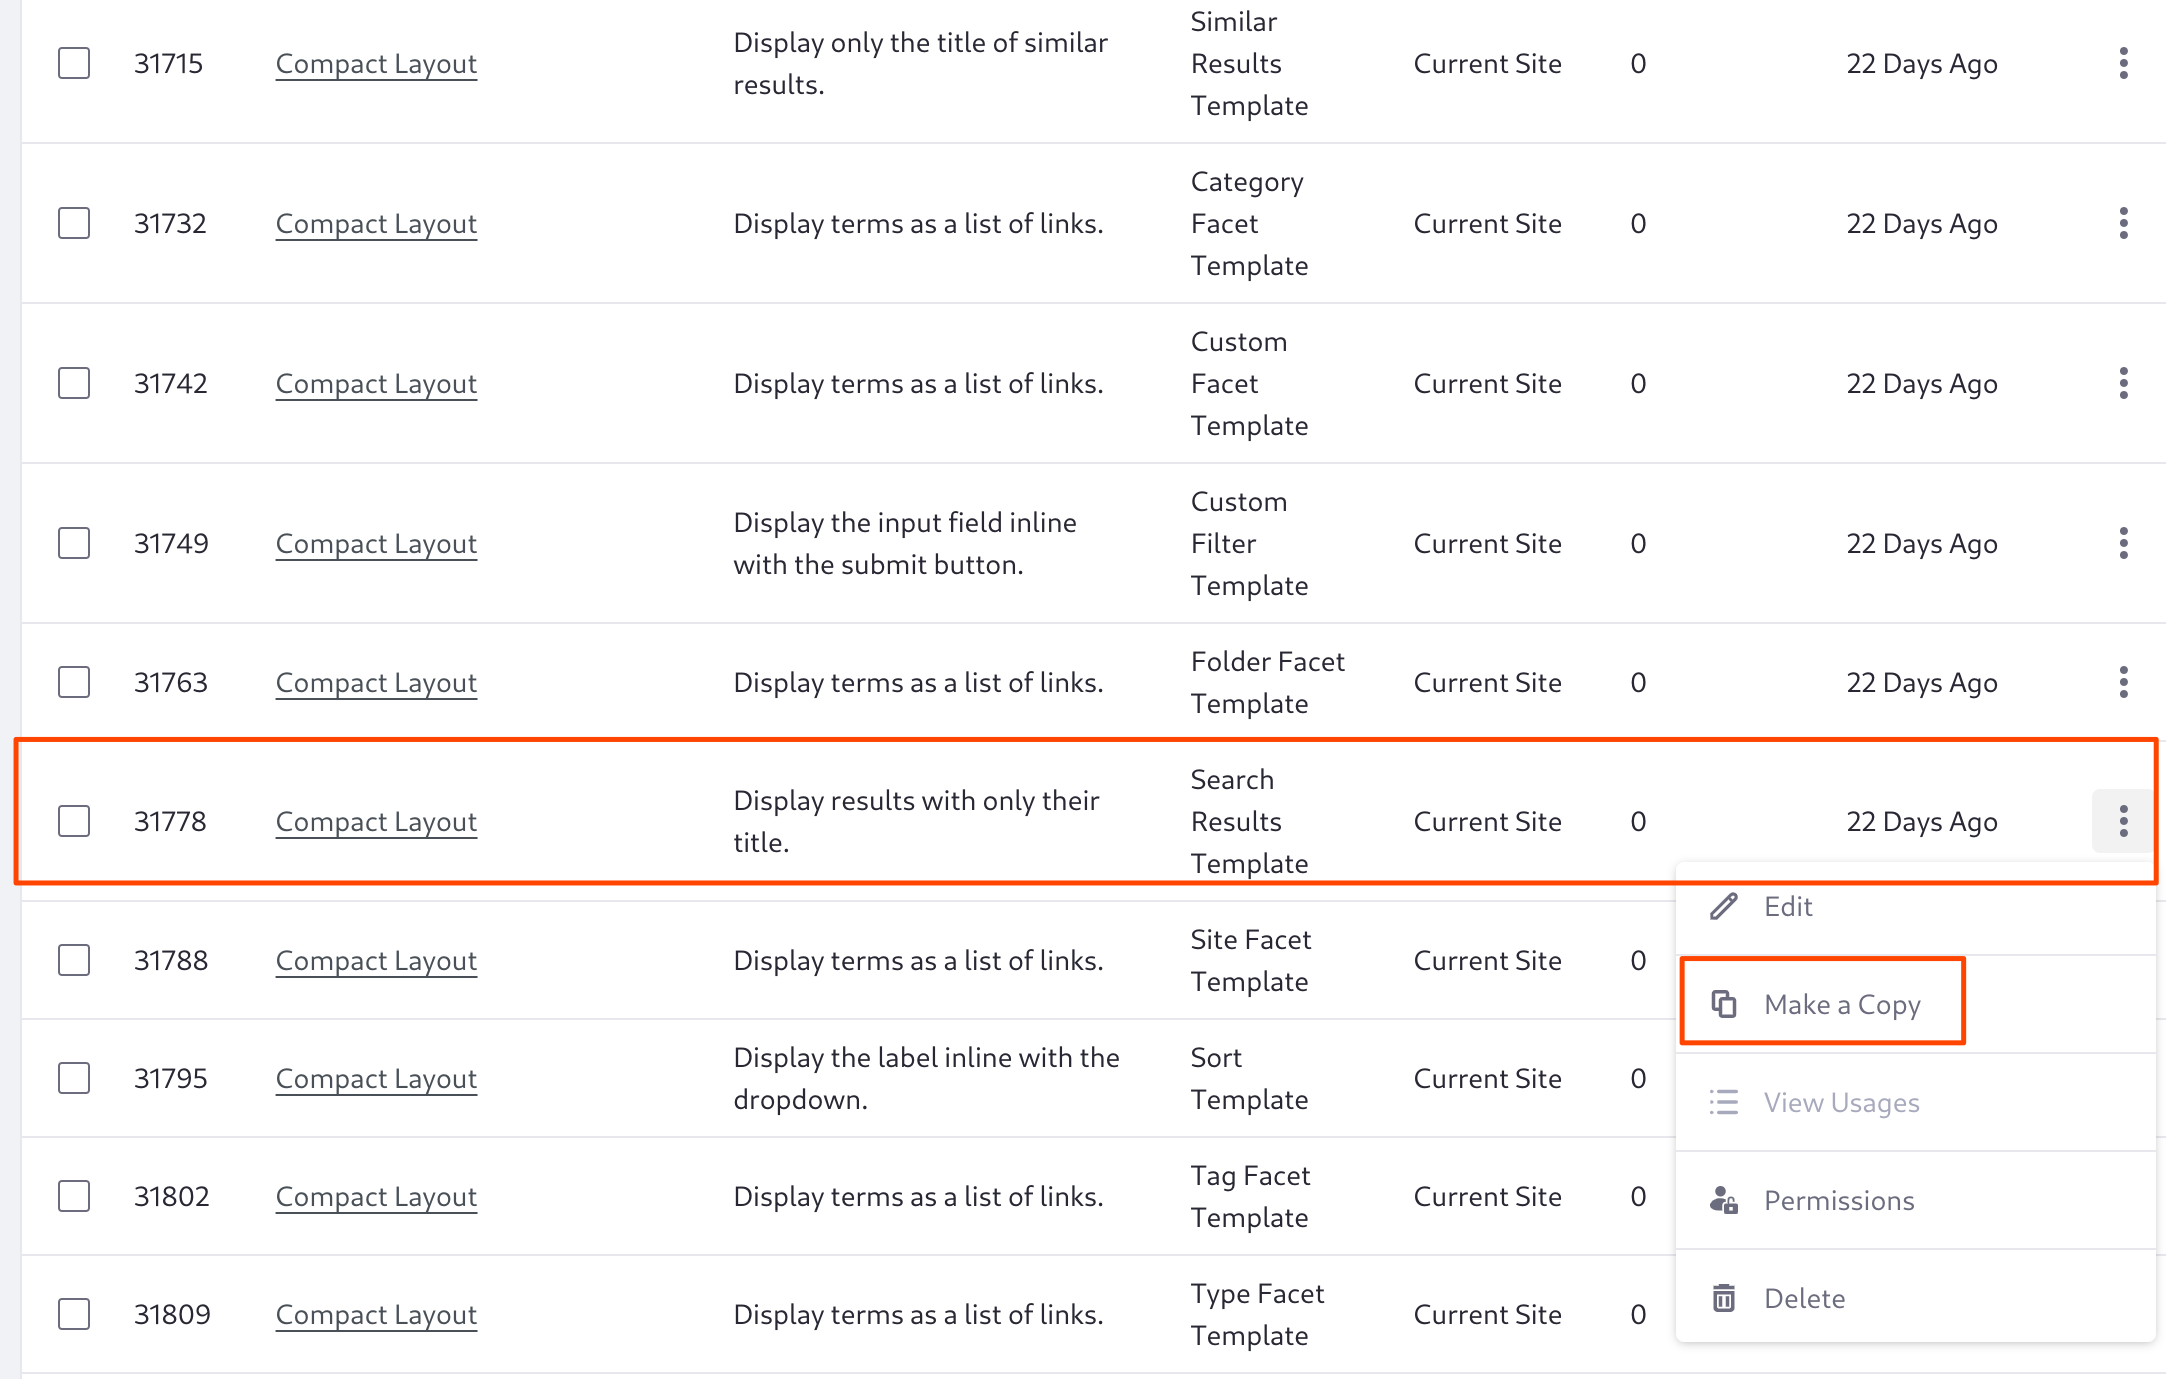Viewport: 2166px width, 1379px height.
Task: Click 'Sort Template' type cell
Action: pos(1249,1078)
